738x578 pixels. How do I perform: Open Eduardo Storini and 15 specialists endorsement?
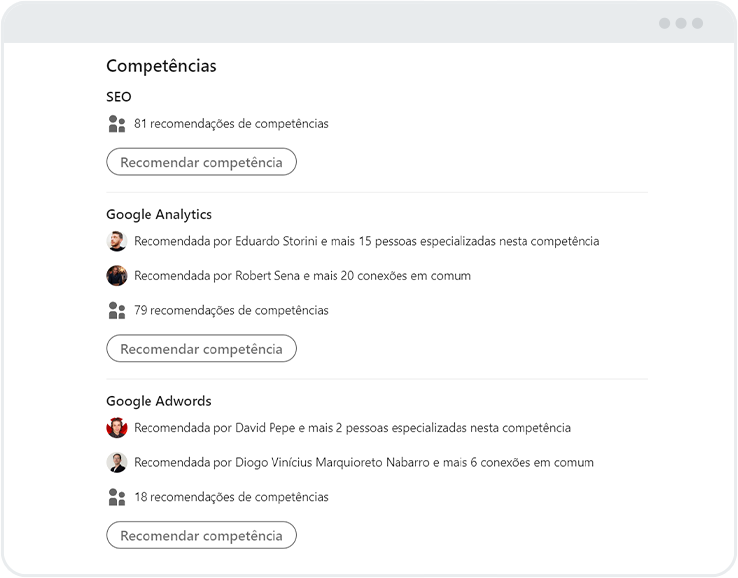(367, 241)
